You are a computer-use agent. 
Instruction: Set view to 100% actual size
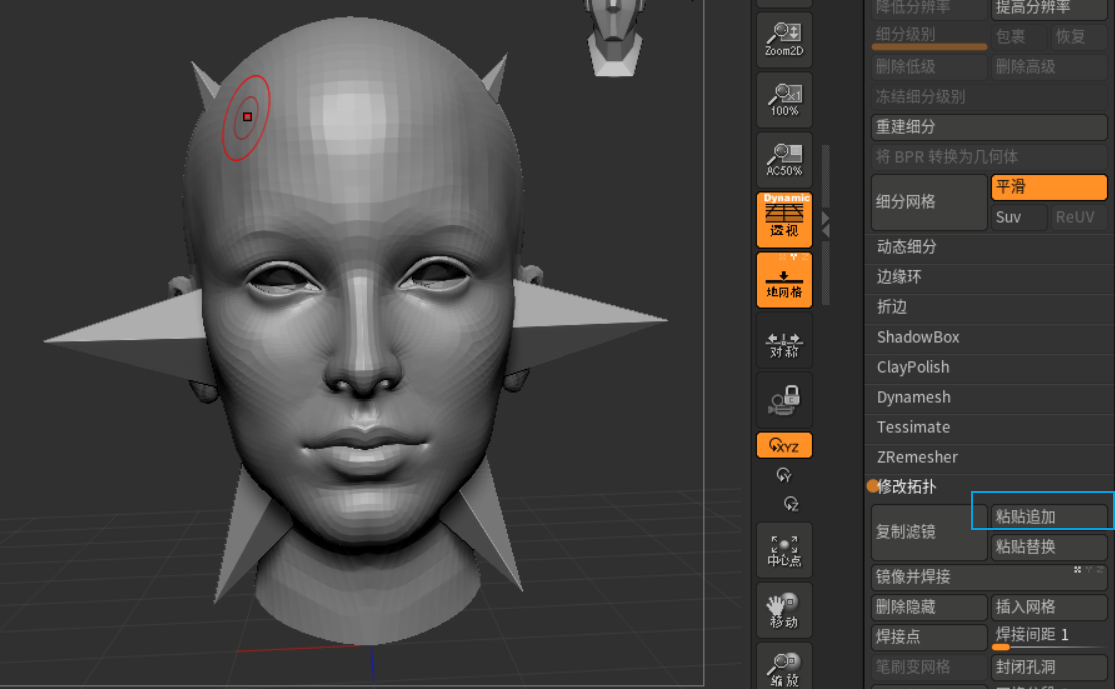point(784,99)
